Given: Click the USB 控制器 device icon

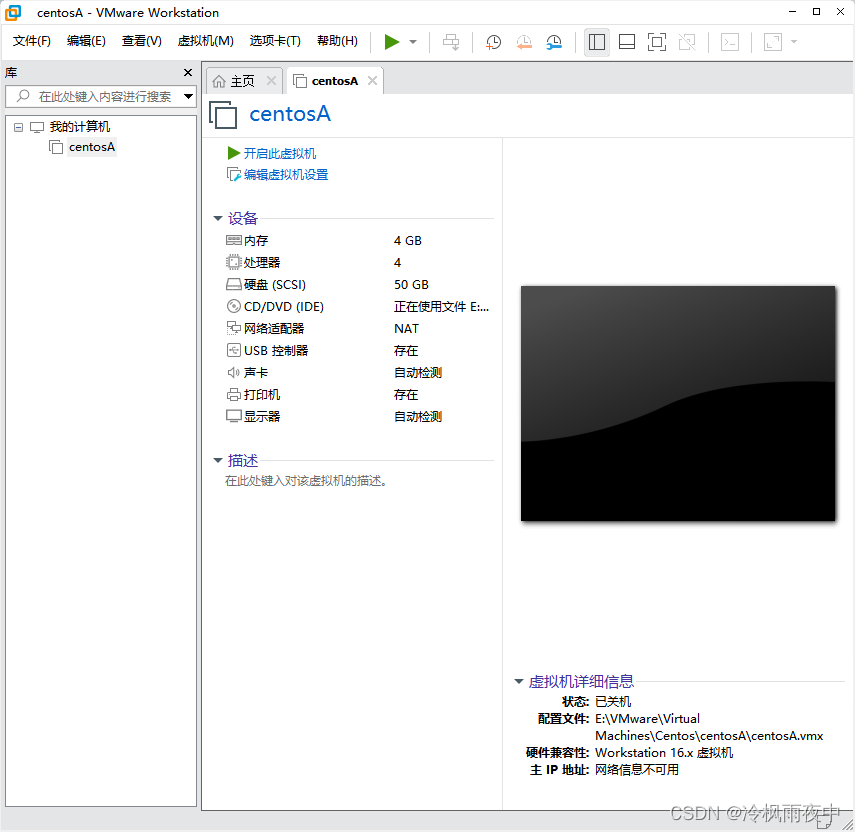Looking at the screenshot, I should click(x=233, y=350).
